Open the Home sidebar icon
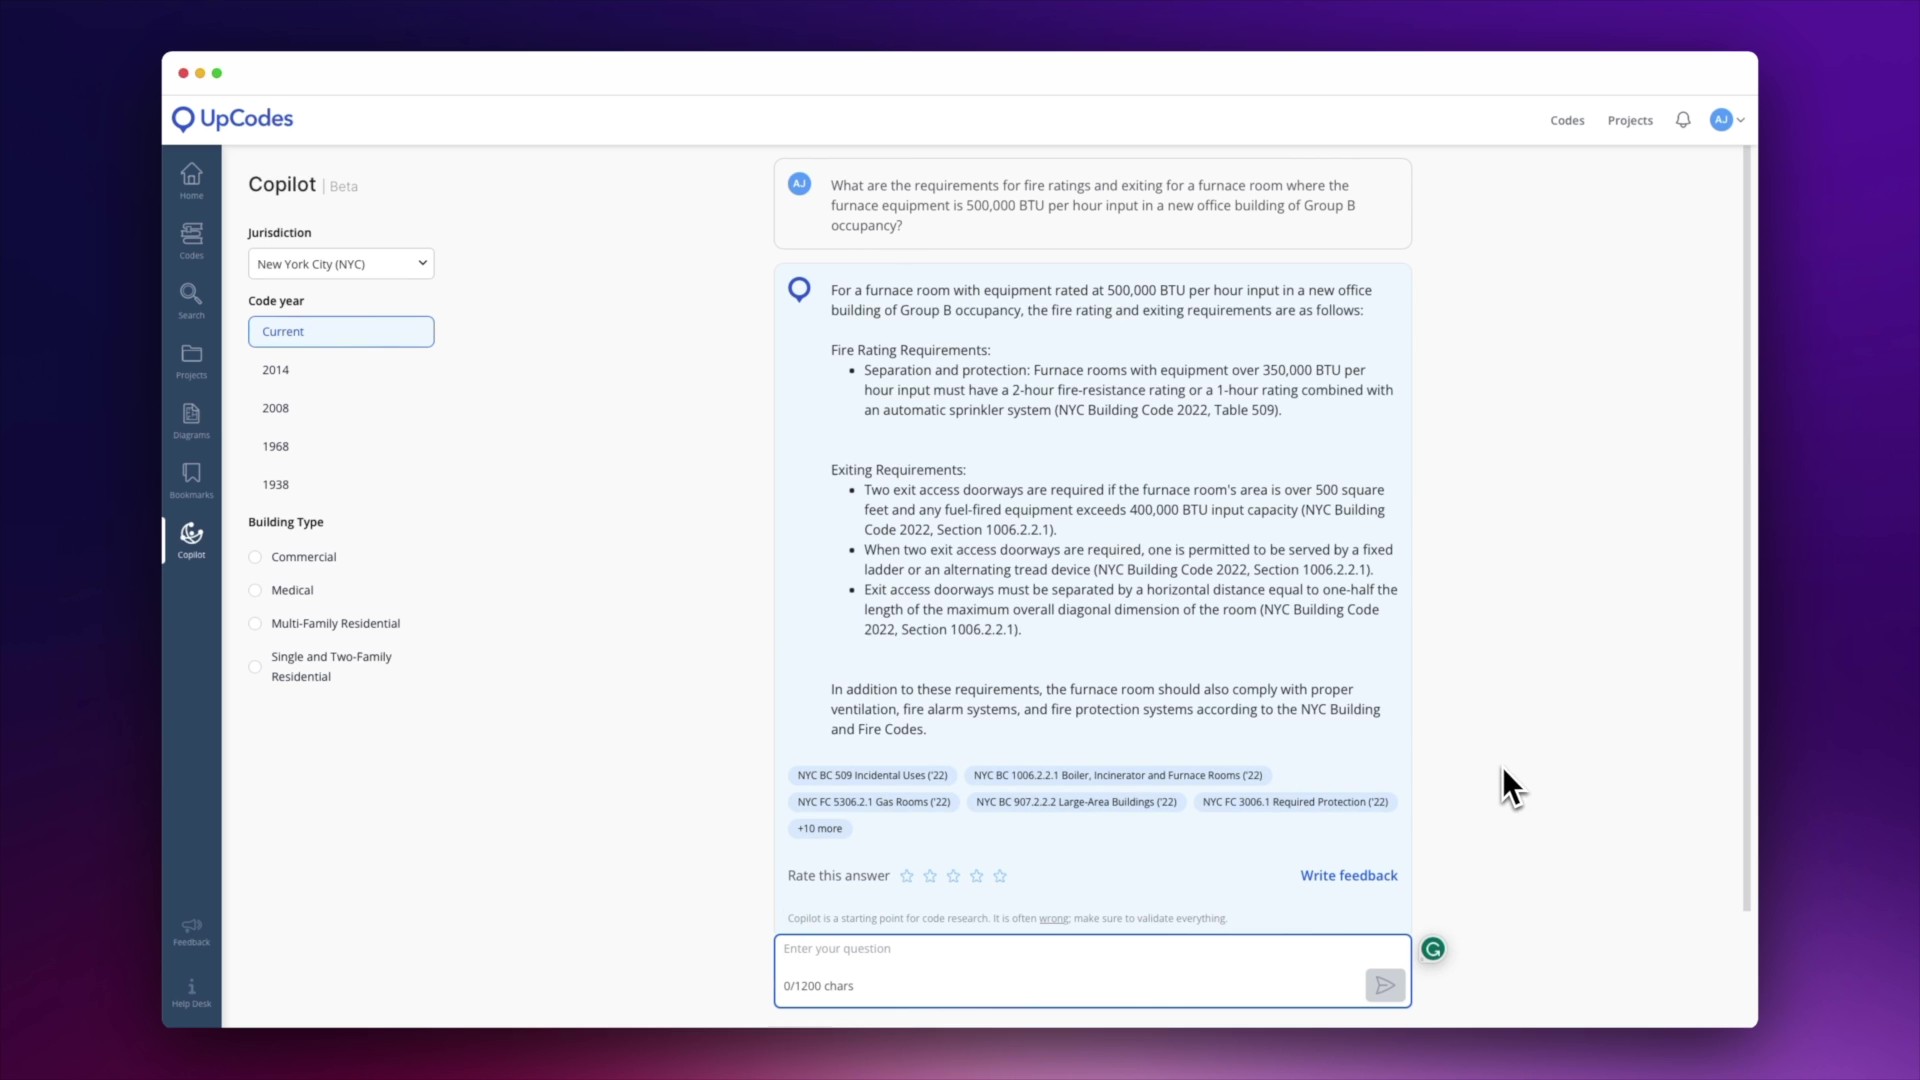The image size is (1920, 1080). 191,180
